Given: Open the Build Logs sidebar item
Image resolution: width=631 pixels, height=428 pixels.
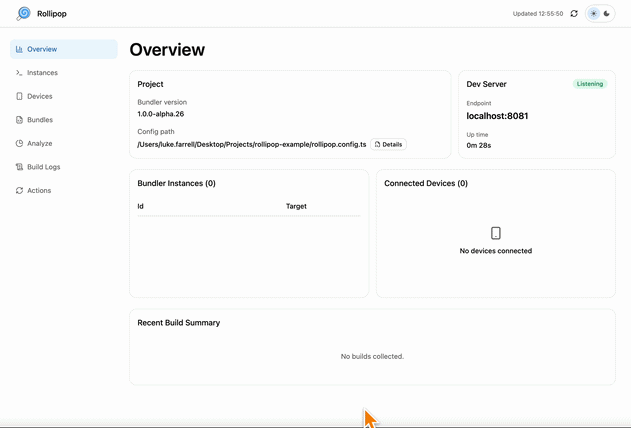Looking at the screenshot, I should (x=64, y=167).
